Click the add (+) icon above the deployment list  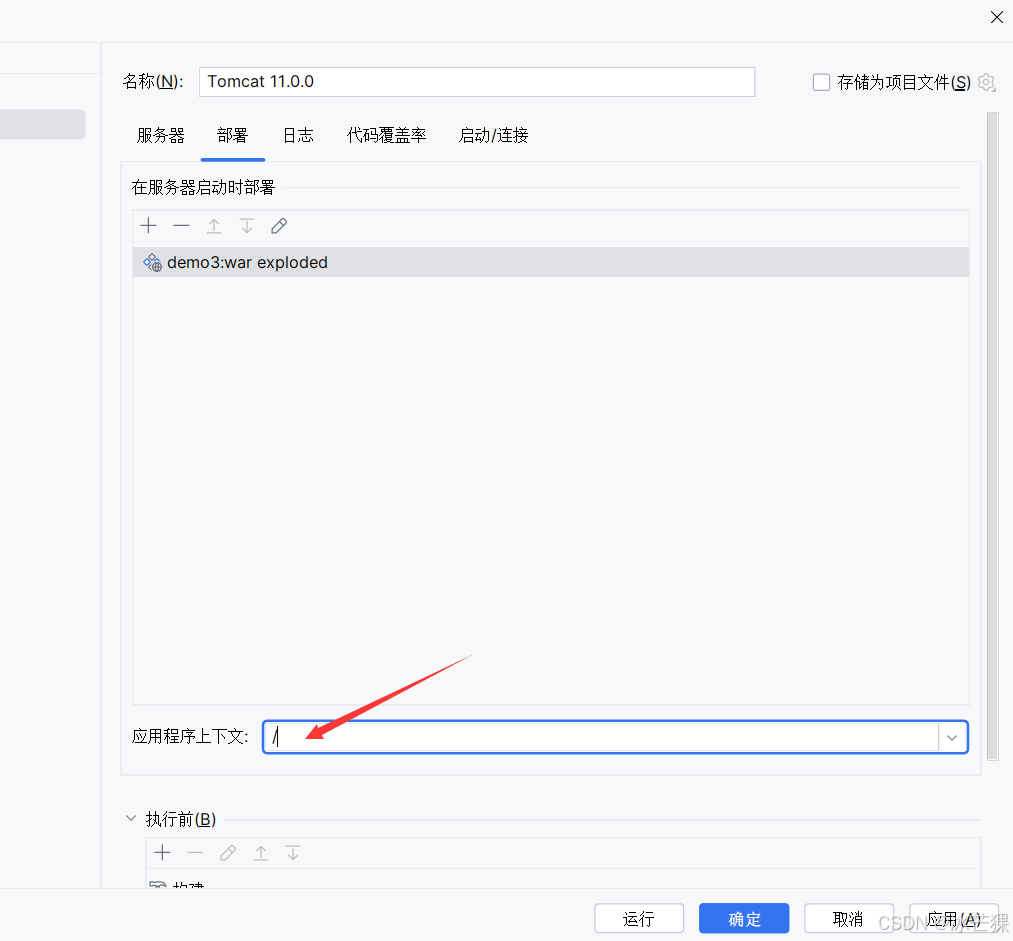pyautogui.click(x=148, y=226)
